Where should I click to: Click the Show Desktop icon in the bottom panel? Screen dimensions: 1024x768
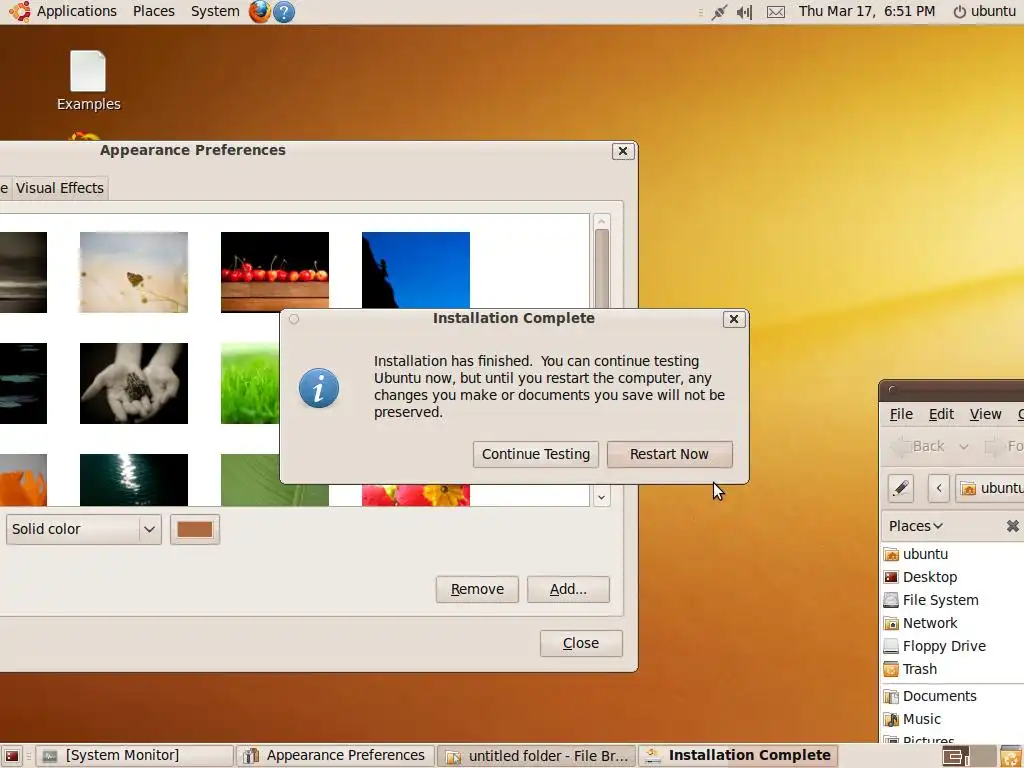click(12, 756)
